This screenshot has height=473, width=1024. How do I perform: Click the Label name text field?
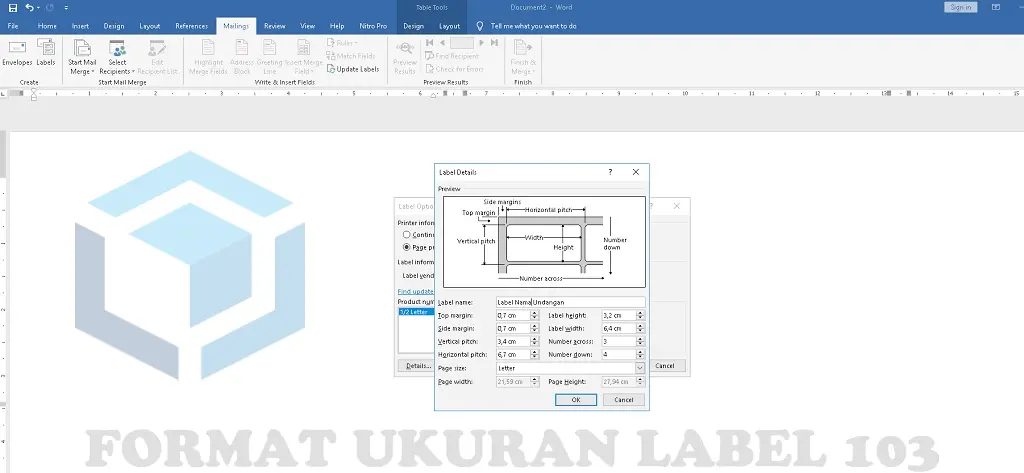[x=570, y=302]
